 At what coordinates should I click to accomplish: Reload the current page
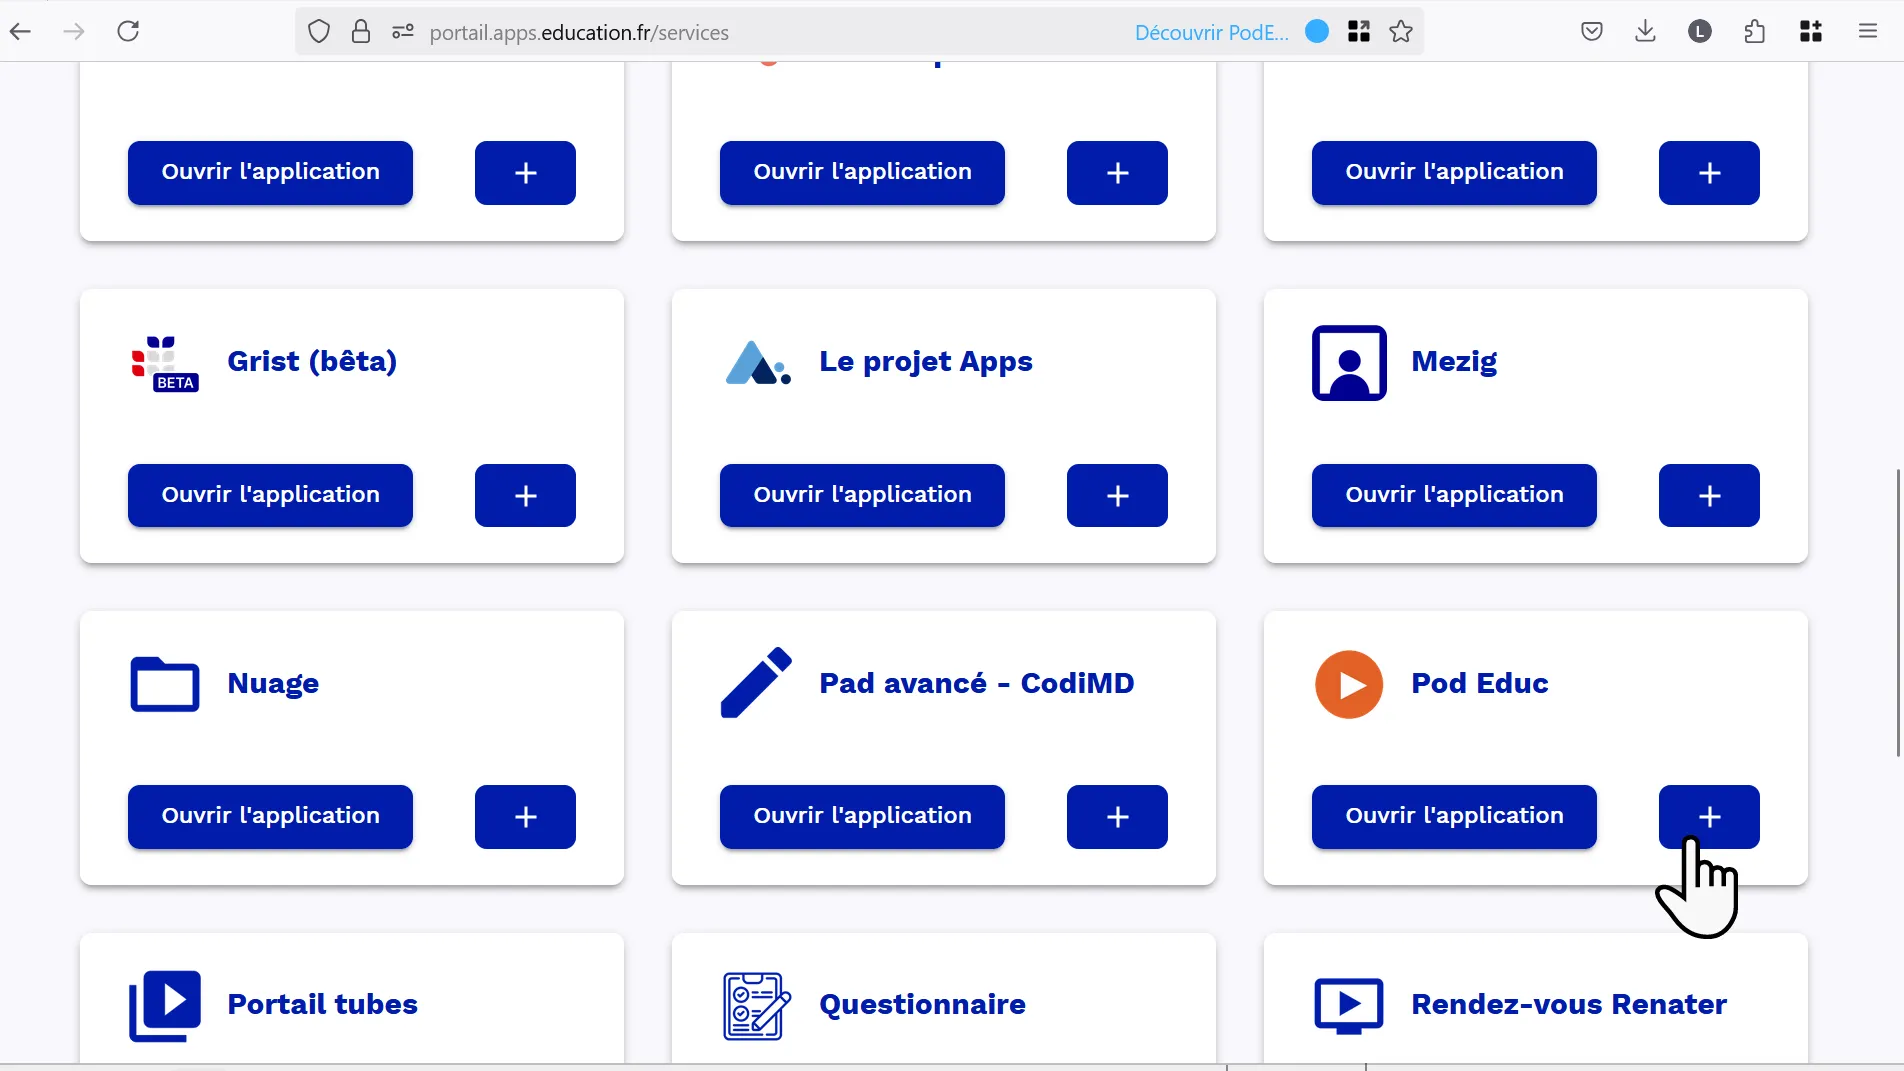128,31
